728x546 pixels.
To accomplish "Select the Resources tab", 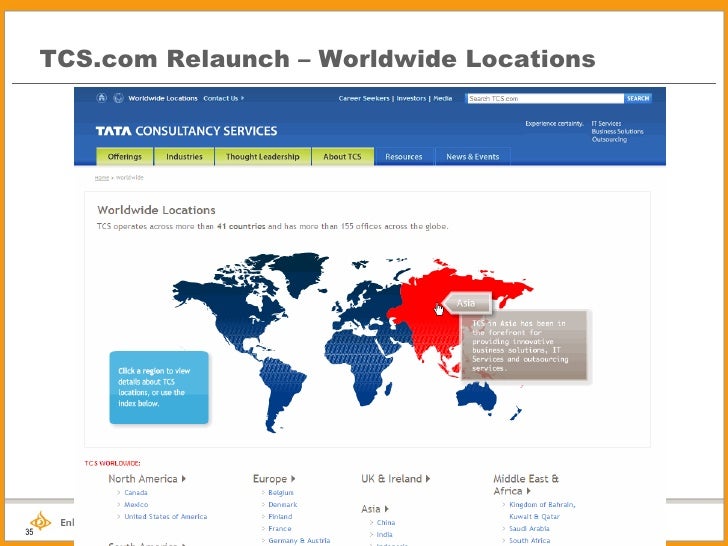I will click(404, 156).
